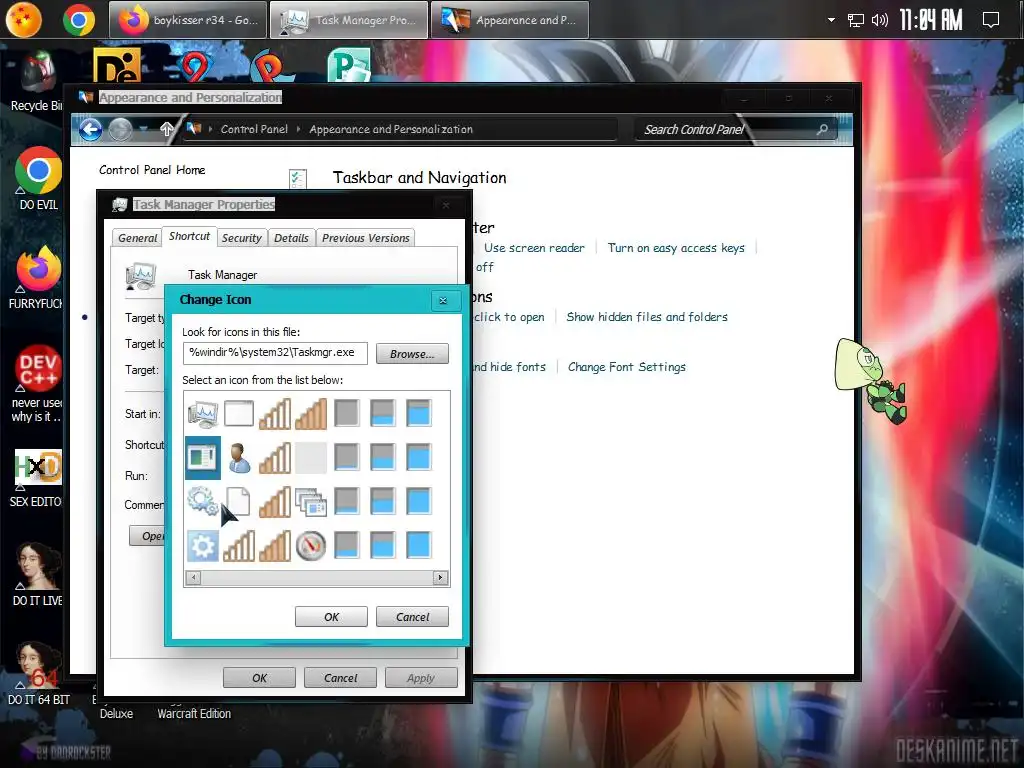The image size is (1024, 768).
Task: Click OK in Task Manager Properties
Action: click(259, 678)
